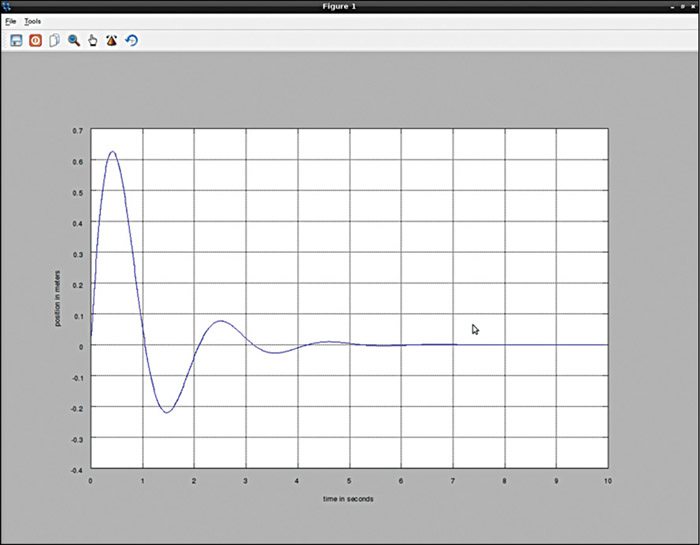Click the curve's second peak near 2.5 seconds
The height and width of the screenshot is (545, 700).
(x=220, y=321)
